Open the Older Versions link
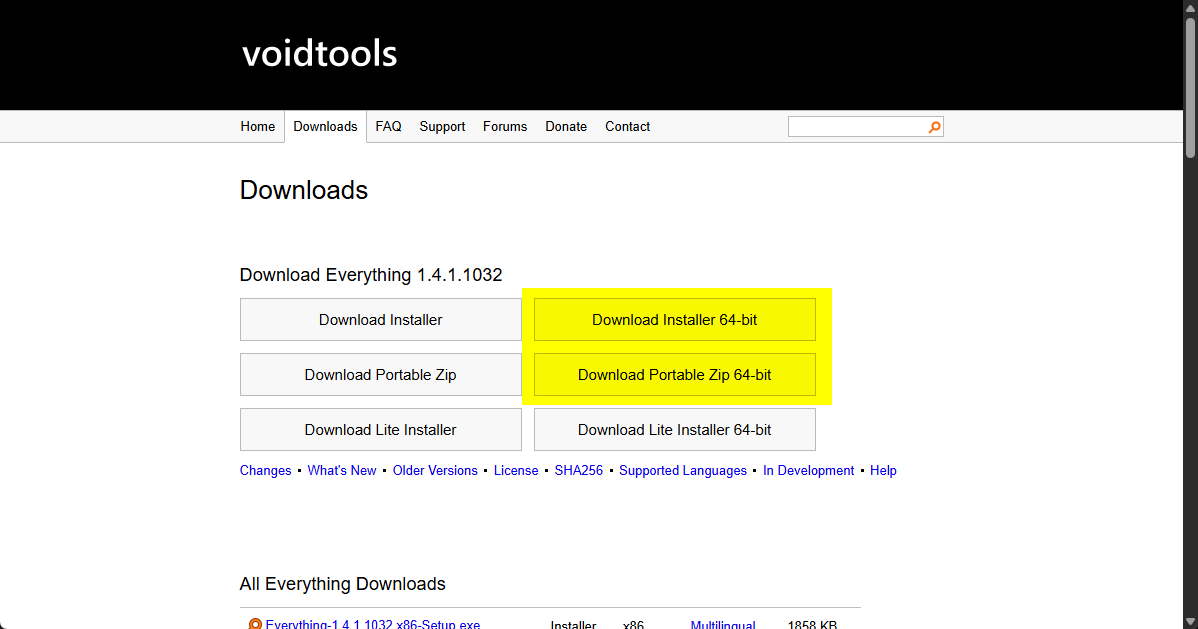This screenshot has width=1198, height=629. pos(435,471)
